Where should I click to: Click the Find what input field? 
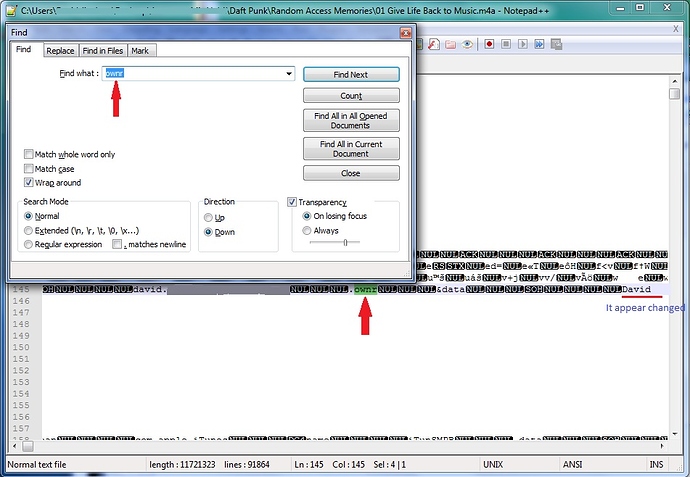pos(198,73)
